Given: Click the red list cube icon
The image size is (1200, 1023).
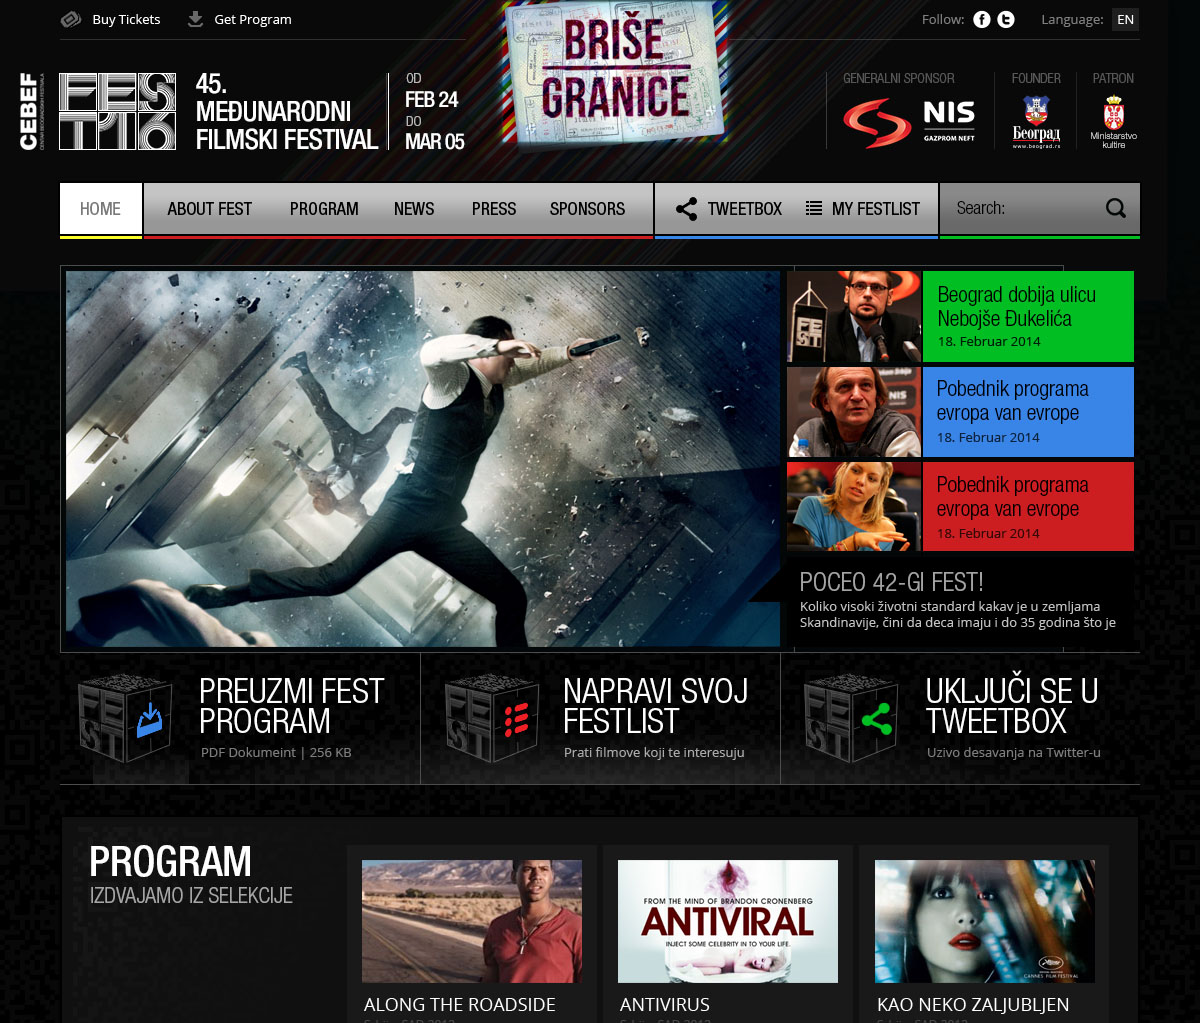Looking at the screenshot, I should [491, 719].
